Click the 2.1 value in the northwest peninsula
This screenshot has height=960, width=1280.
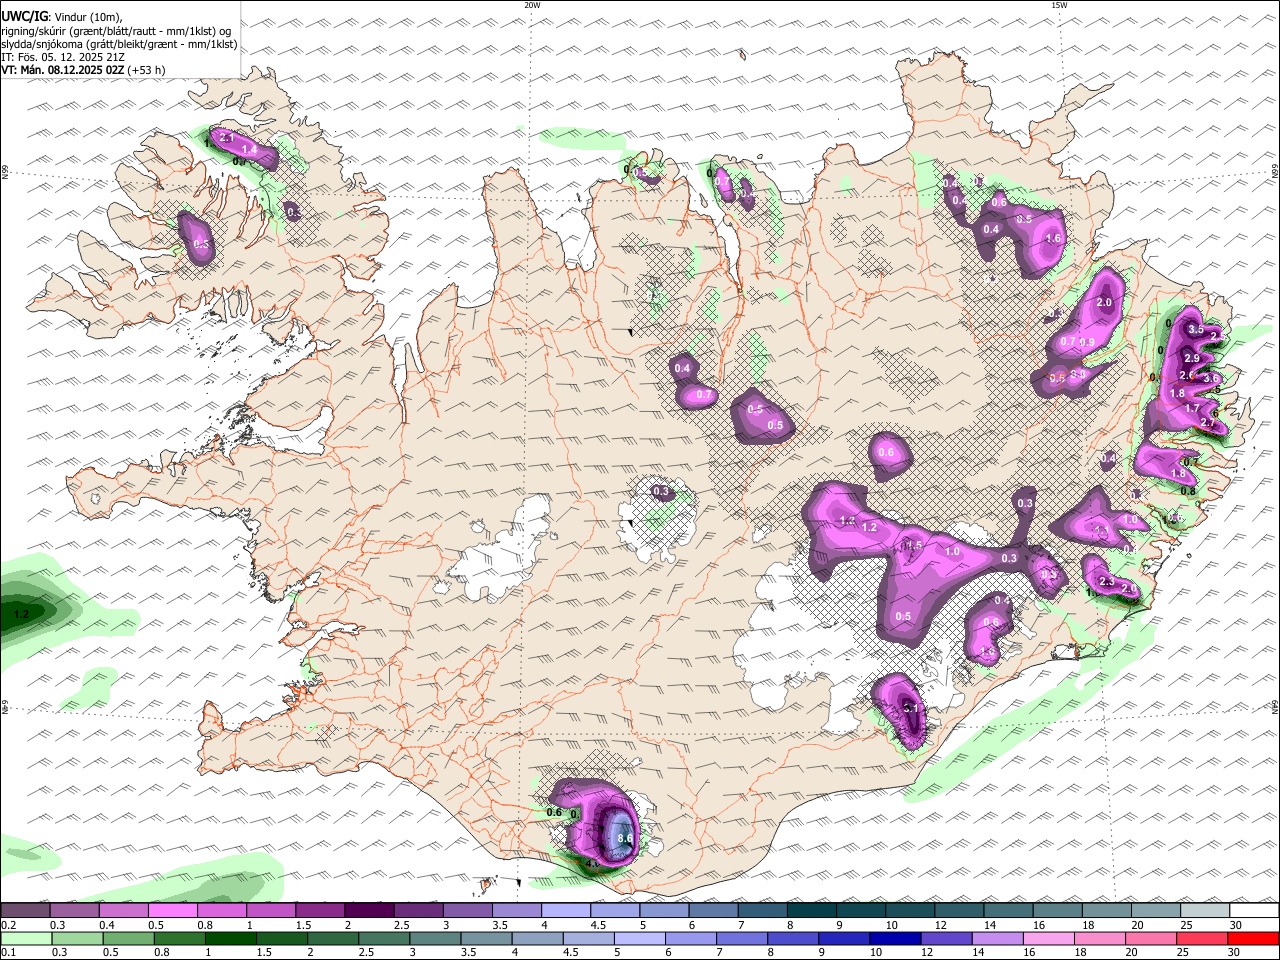click(x=225, y=137)
